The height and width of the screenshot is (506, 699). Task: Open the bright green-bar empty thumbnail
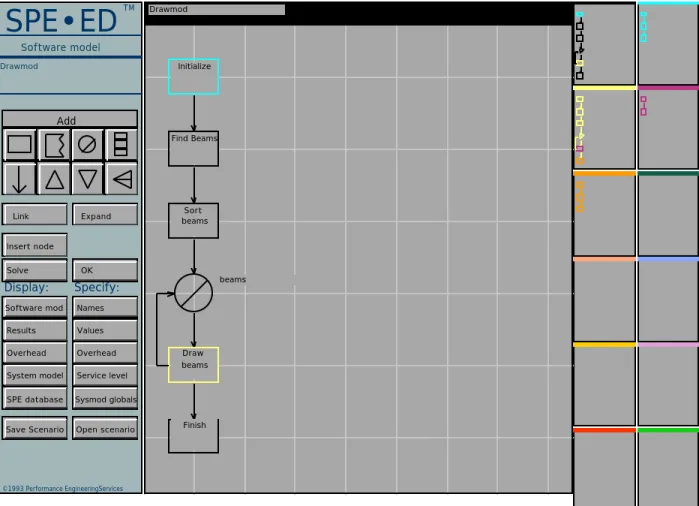[x=668, y=466]
